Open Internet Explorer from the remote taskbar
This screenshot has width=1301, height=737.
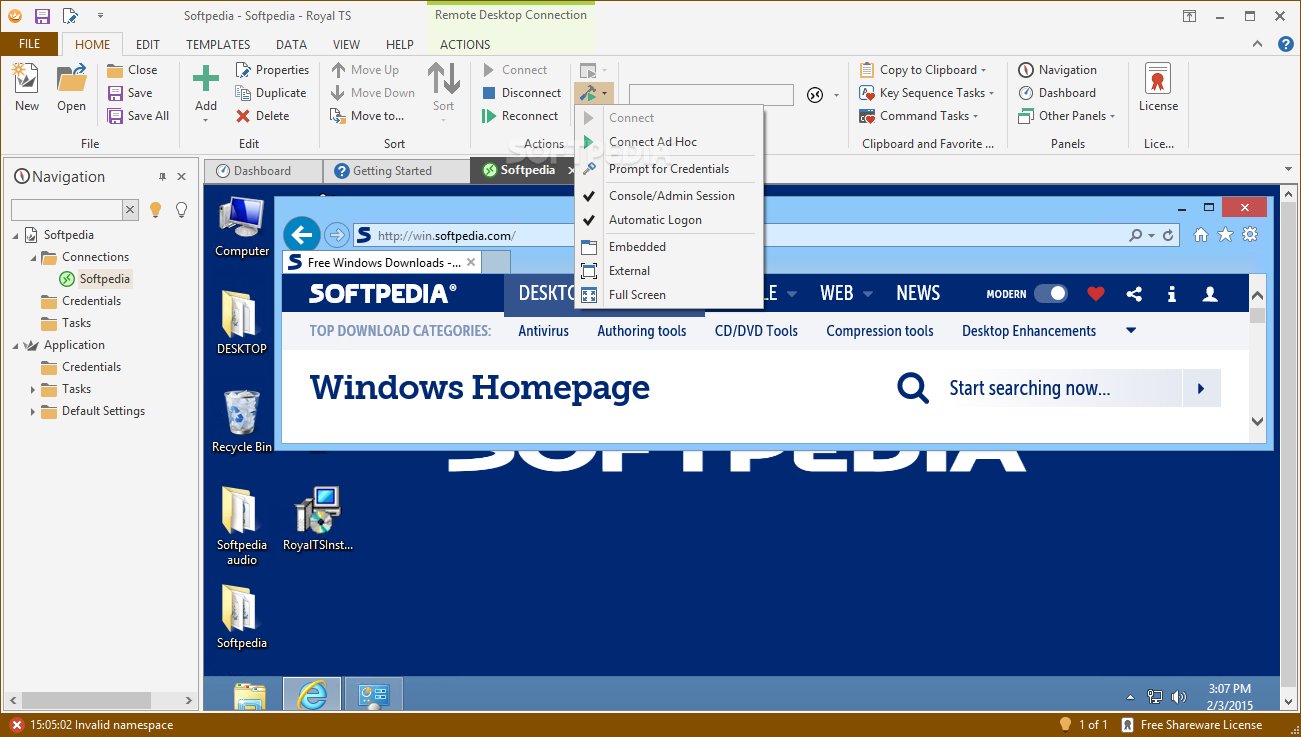click(x=312, y=696)
